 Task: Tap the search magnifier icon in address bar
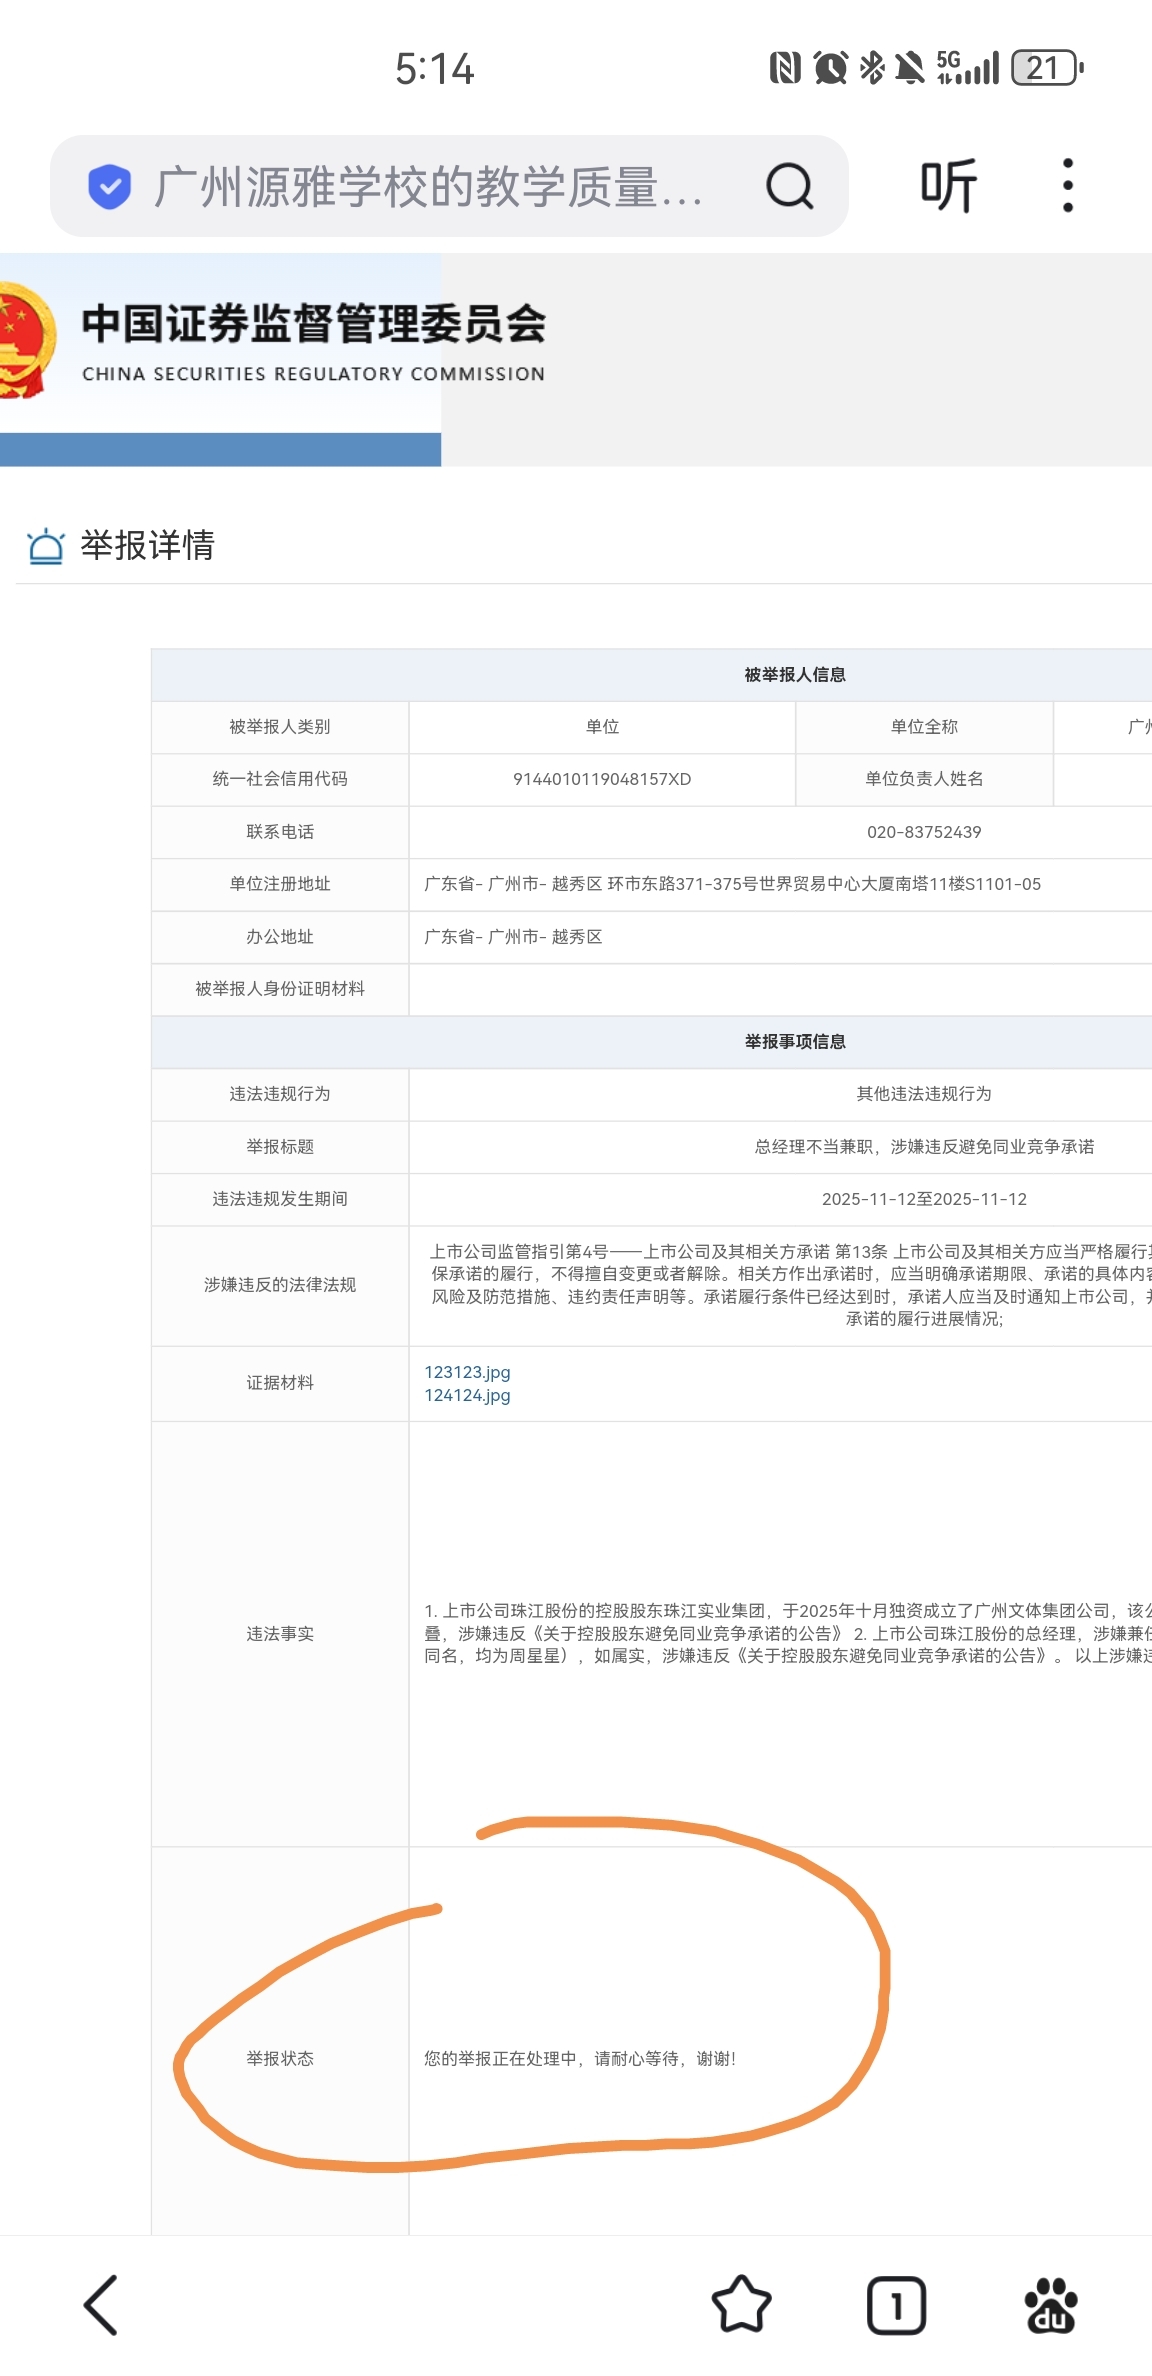click(x=789, y=186)
